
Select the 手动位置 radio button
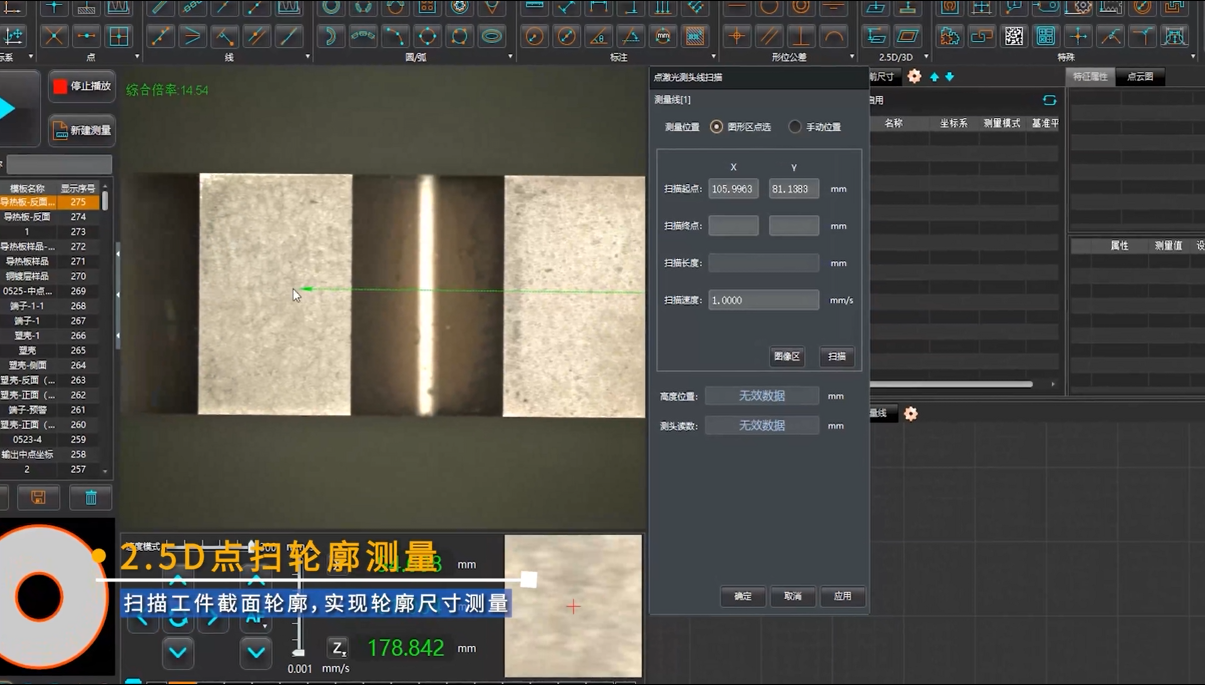(795, 127)
